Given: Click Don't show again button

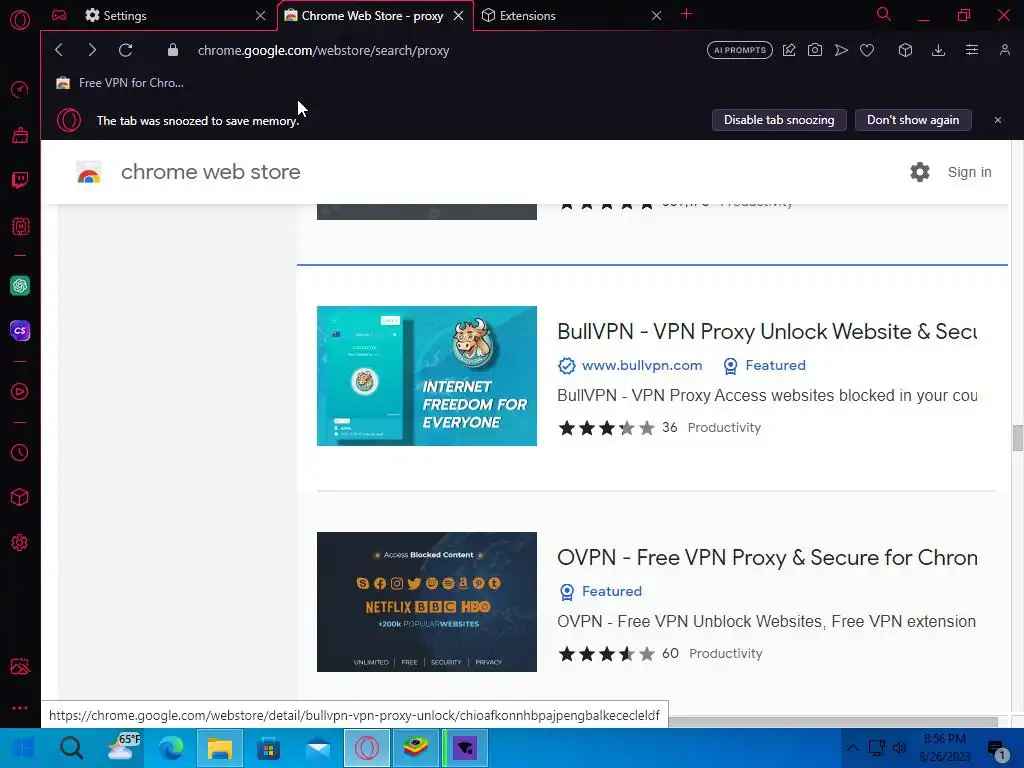Looking at the screenshot, I should point(913,120).
